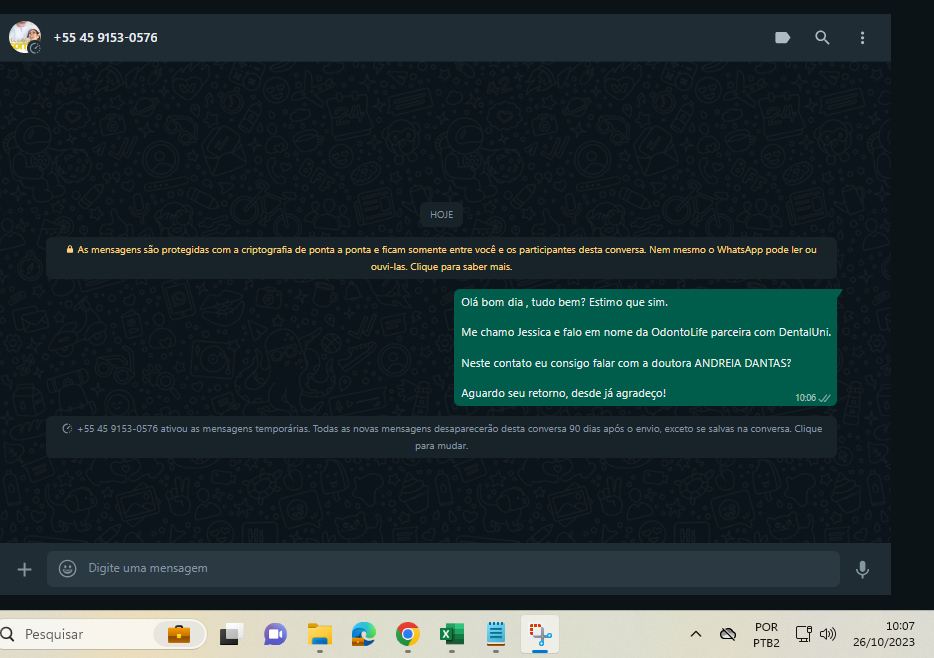Click the lock icon in encryption notice
934x658 pixels.
(x=70, y=250)
